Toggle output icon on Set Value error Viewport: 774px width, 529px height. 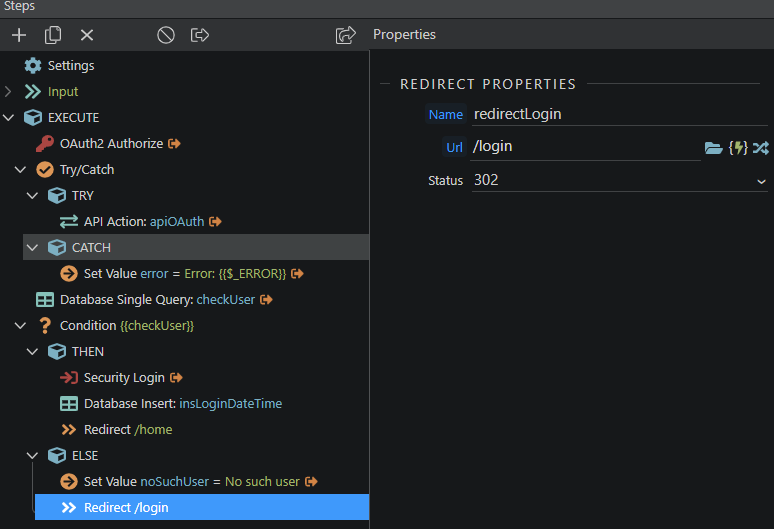(297, 273)
